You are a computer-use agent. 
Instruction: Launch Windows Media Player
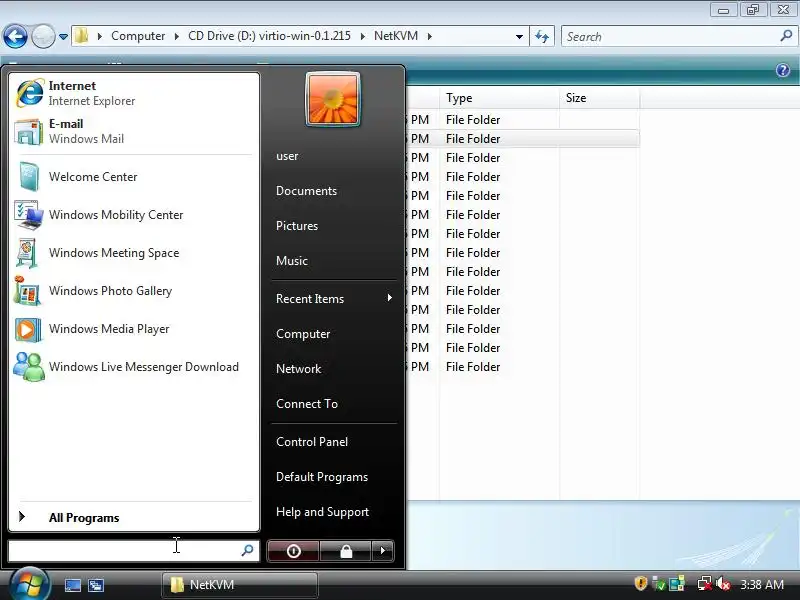(134, 329)
